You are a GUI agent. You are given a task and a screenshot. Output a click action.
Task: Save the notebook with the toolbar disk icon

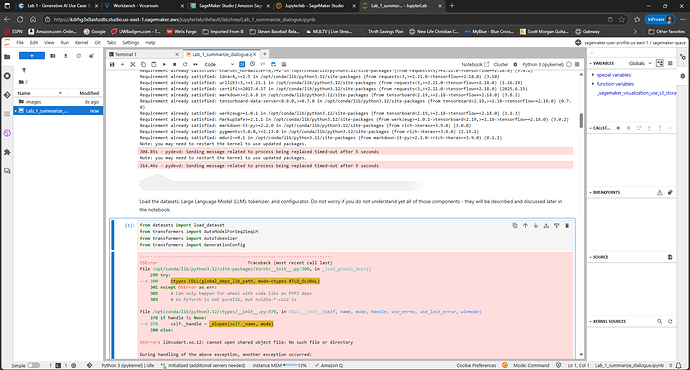(112, 64)
